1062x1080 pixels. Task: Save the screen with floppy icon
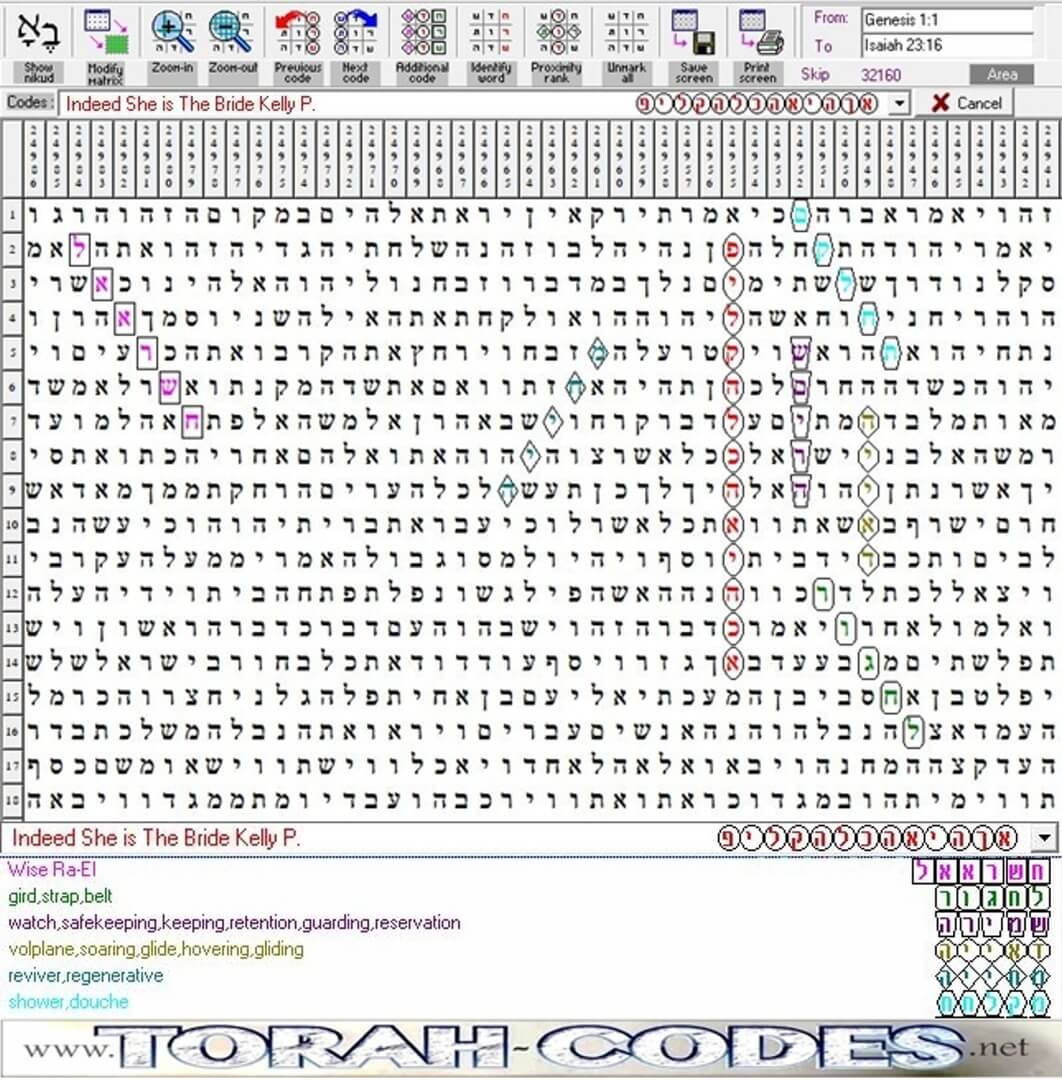click(692, 33)
